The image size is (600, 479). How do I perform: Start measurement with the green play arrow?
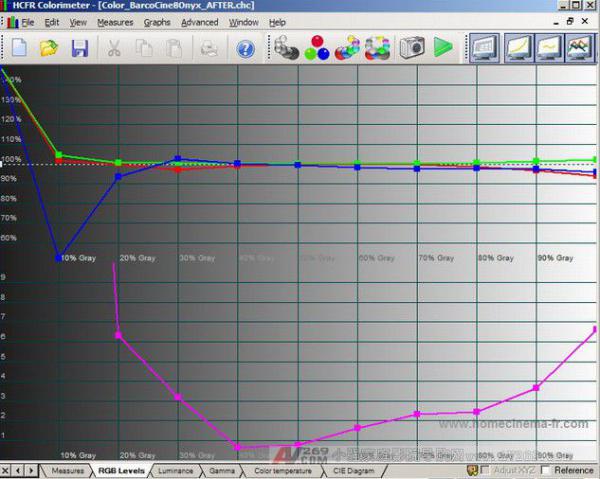point(443,47)
